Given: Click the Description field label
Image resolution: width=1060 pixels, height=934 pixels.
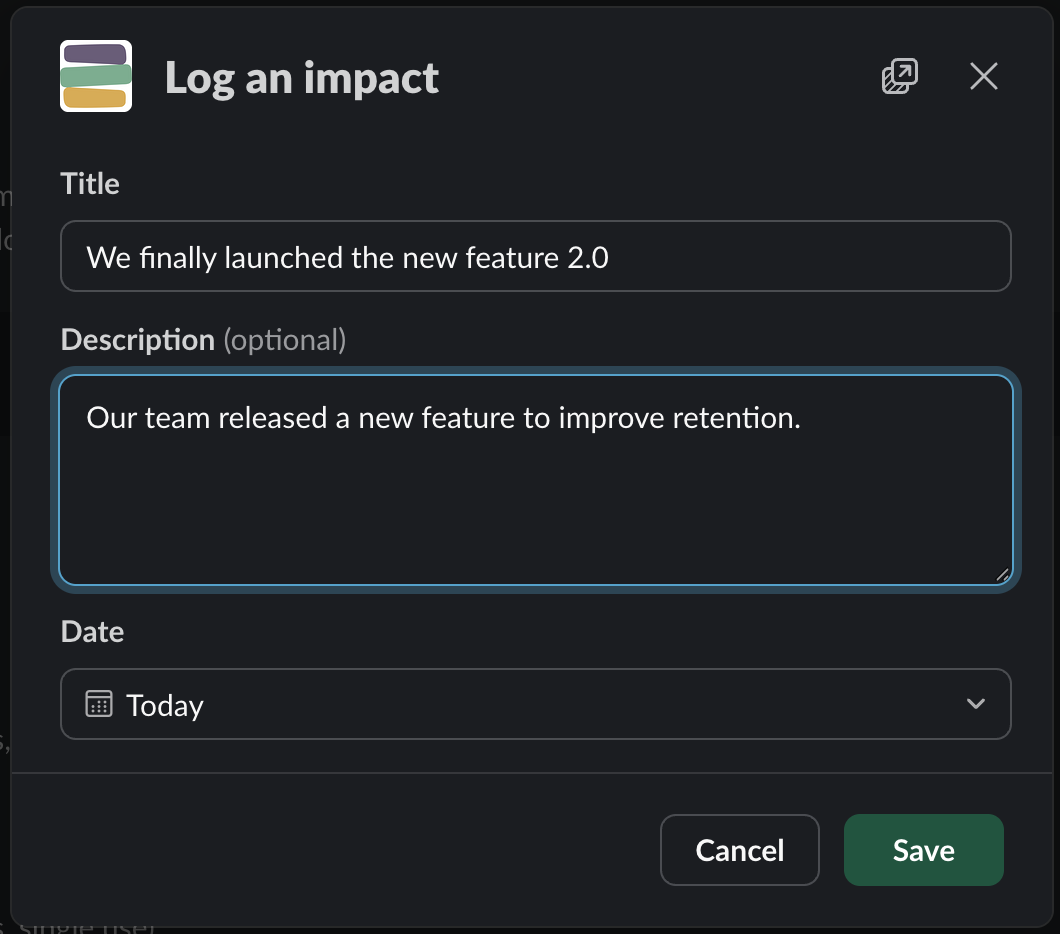Looking at the screenshot, I should tap(203, 340).
